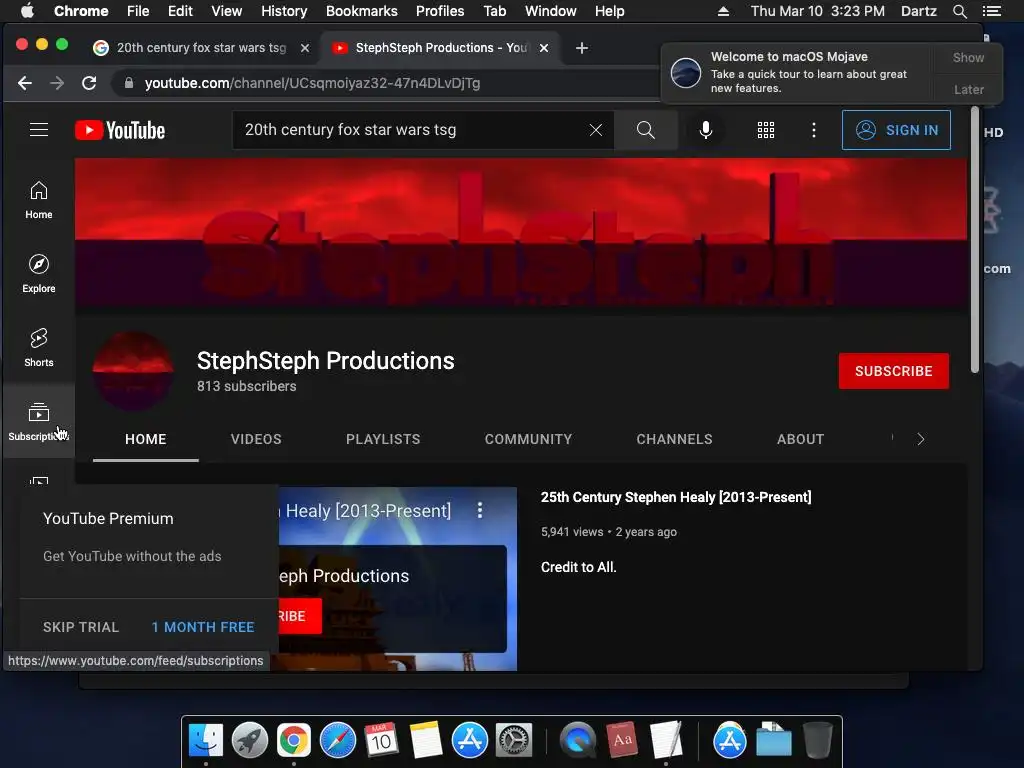
Task: Open Subscriptions in the sidebar
Action: click(39, 421)
